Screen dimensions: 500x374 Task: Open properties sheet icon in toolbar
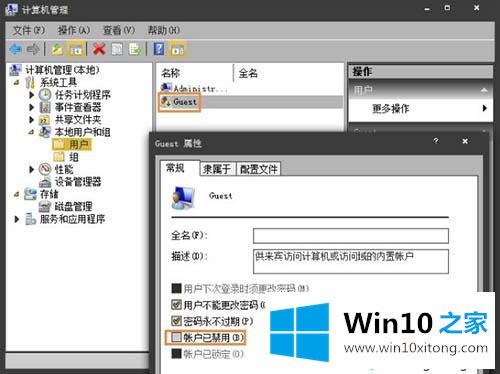click(x=117, y=49)
